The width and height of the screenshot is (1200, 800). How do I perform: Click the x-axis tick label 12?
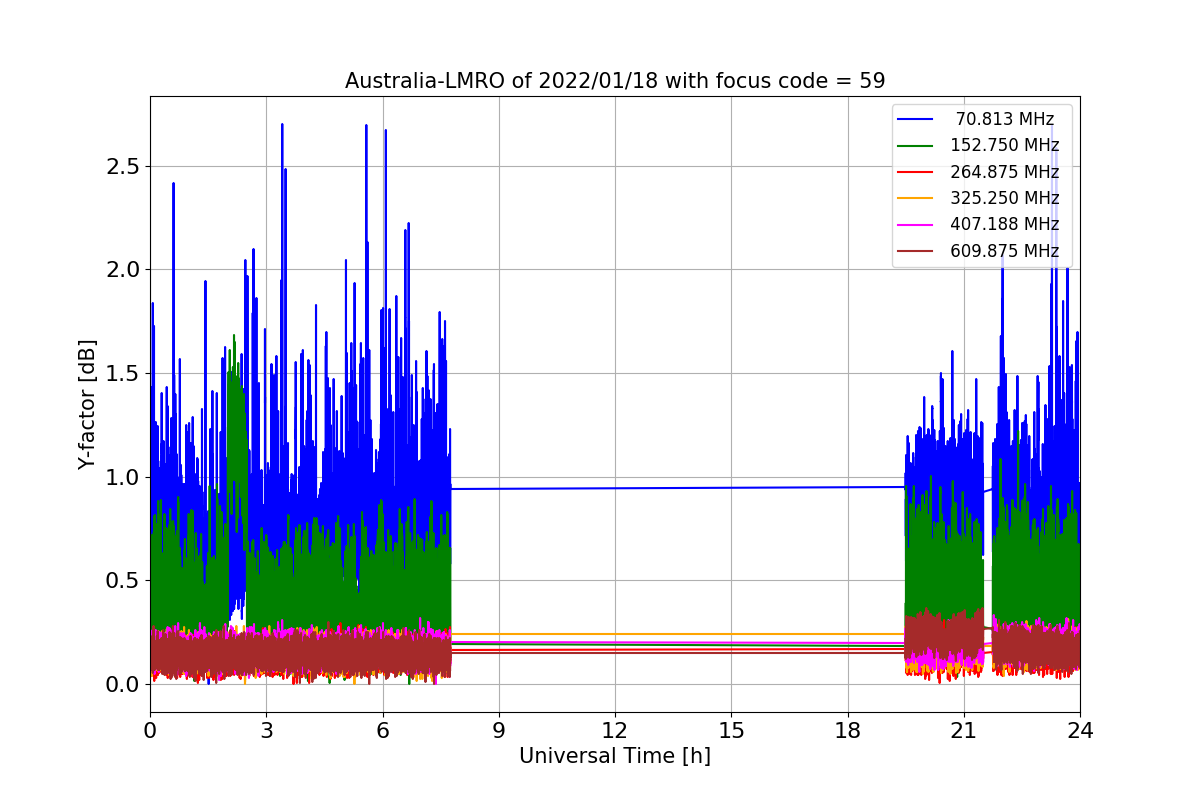[615, 731]
